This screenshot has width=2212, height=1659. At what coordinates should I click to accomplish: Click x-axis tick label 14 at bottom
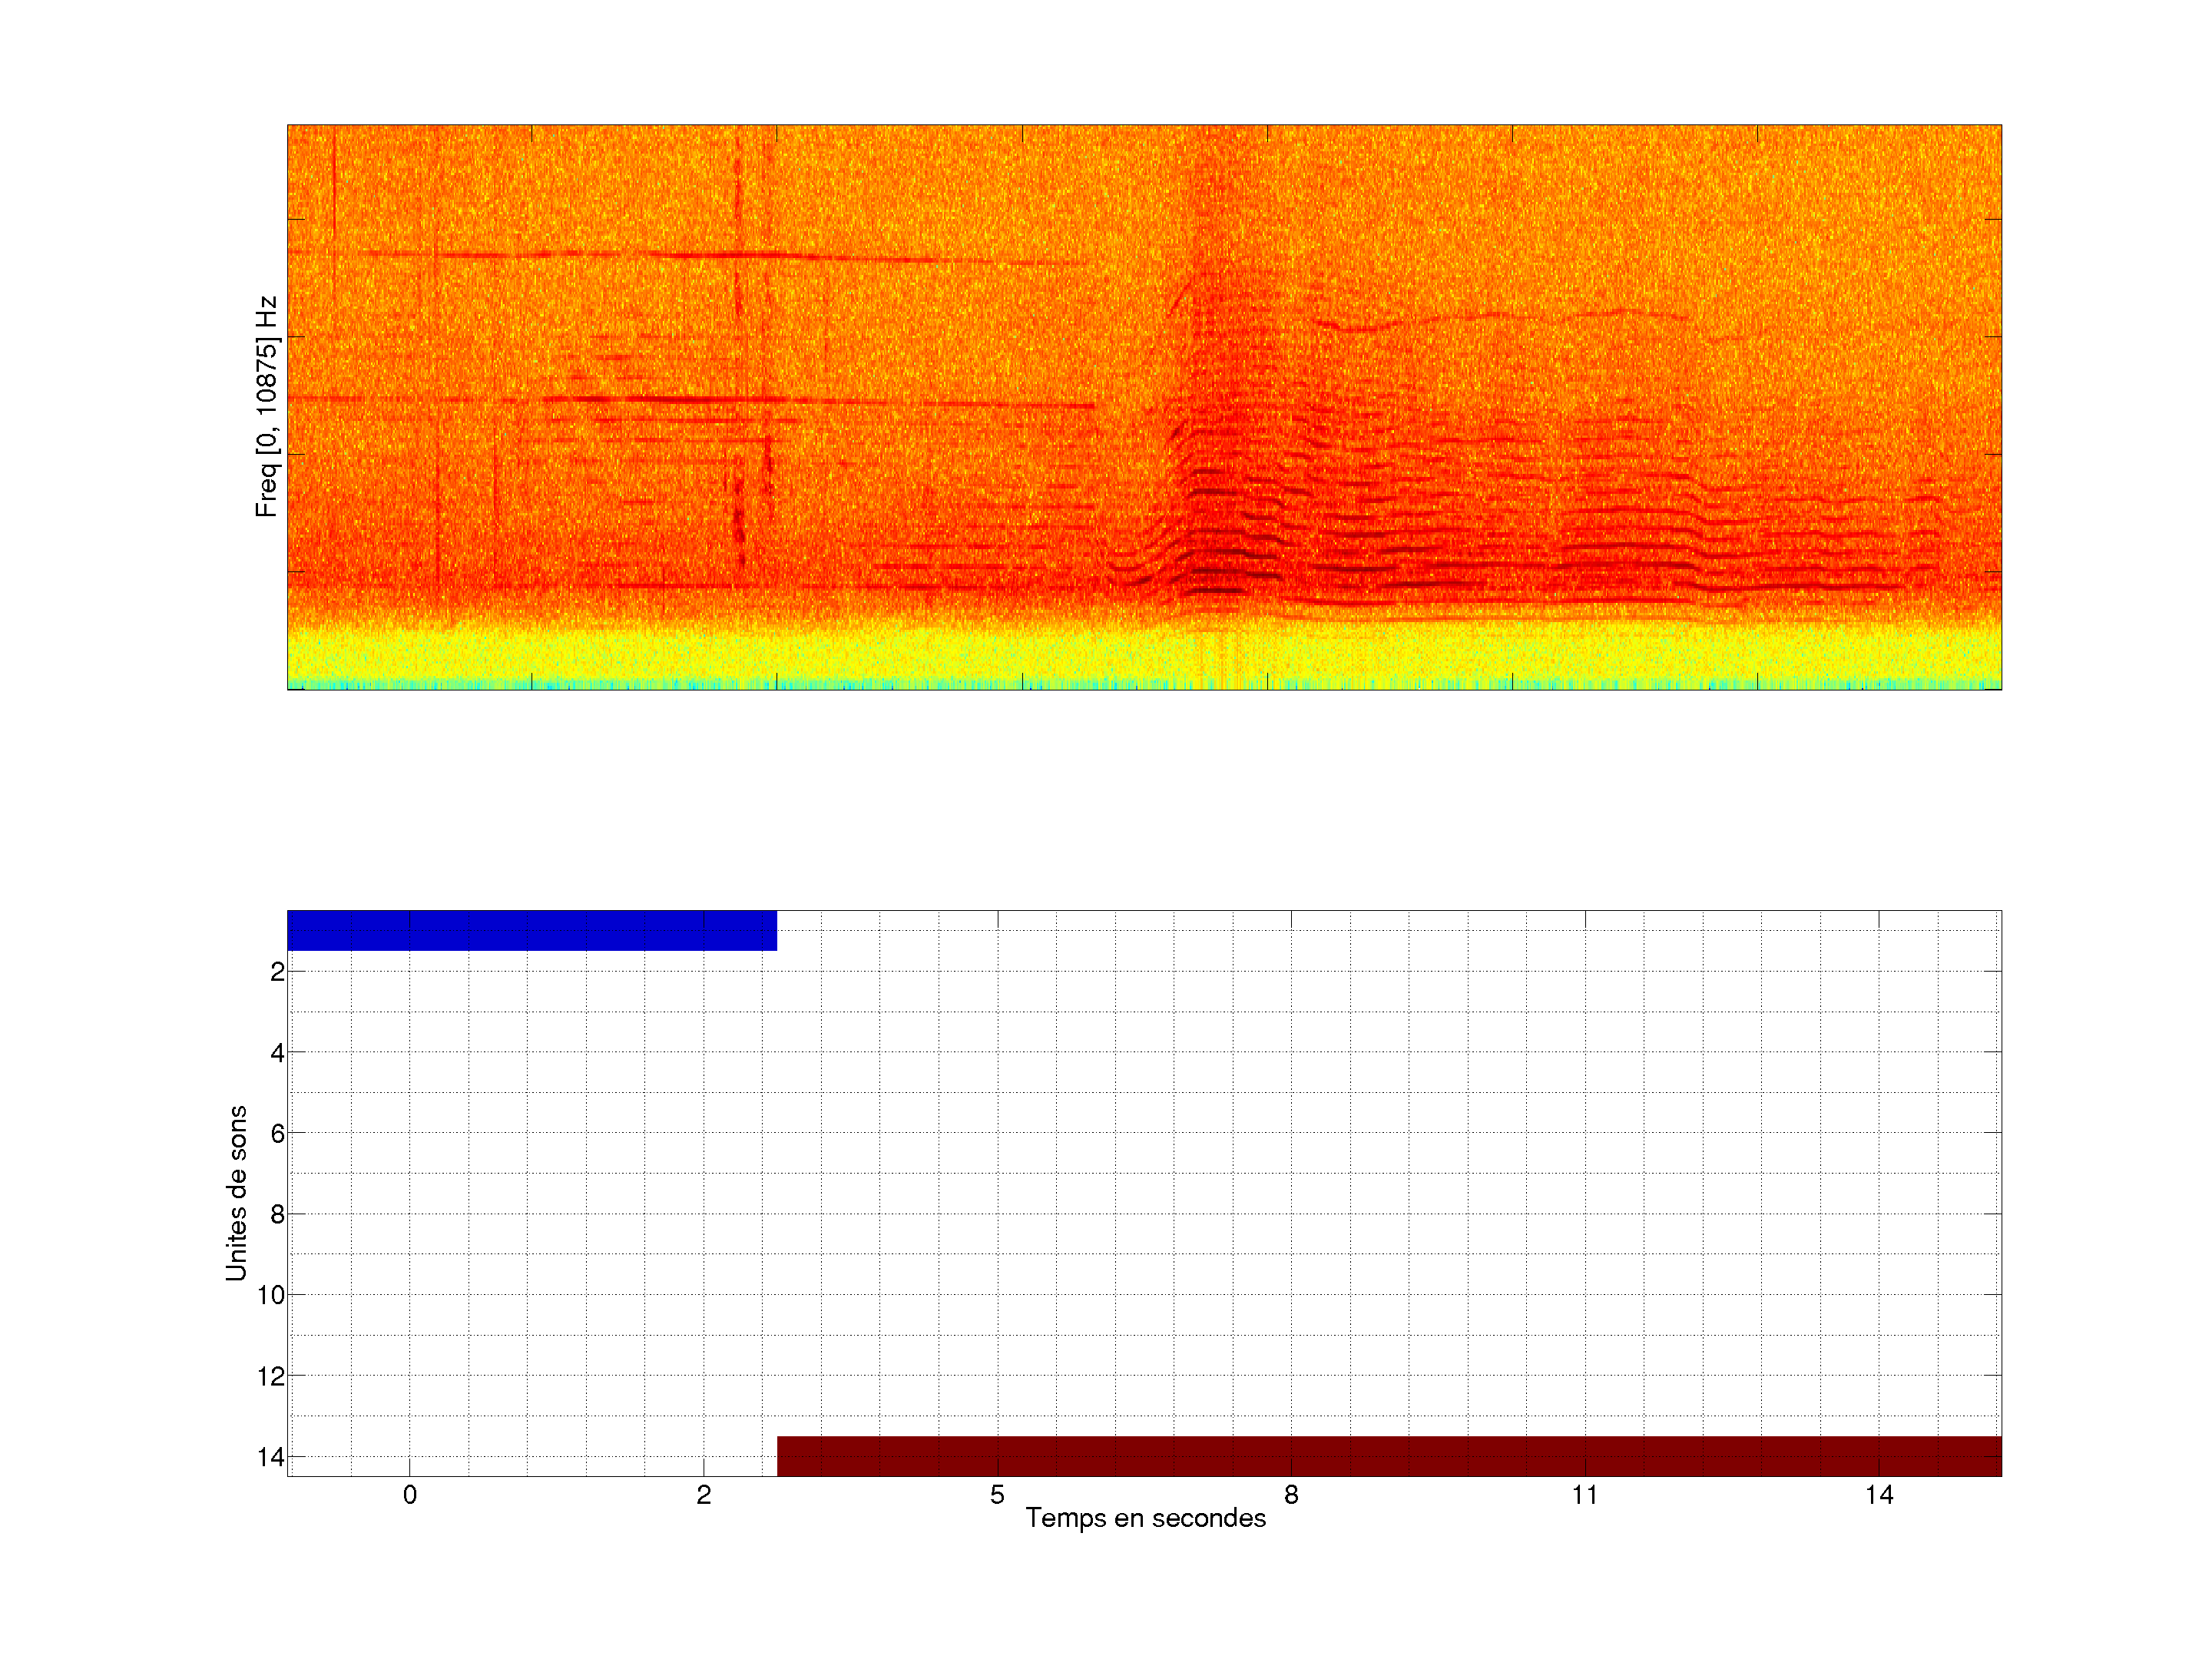point(1878,1495)
